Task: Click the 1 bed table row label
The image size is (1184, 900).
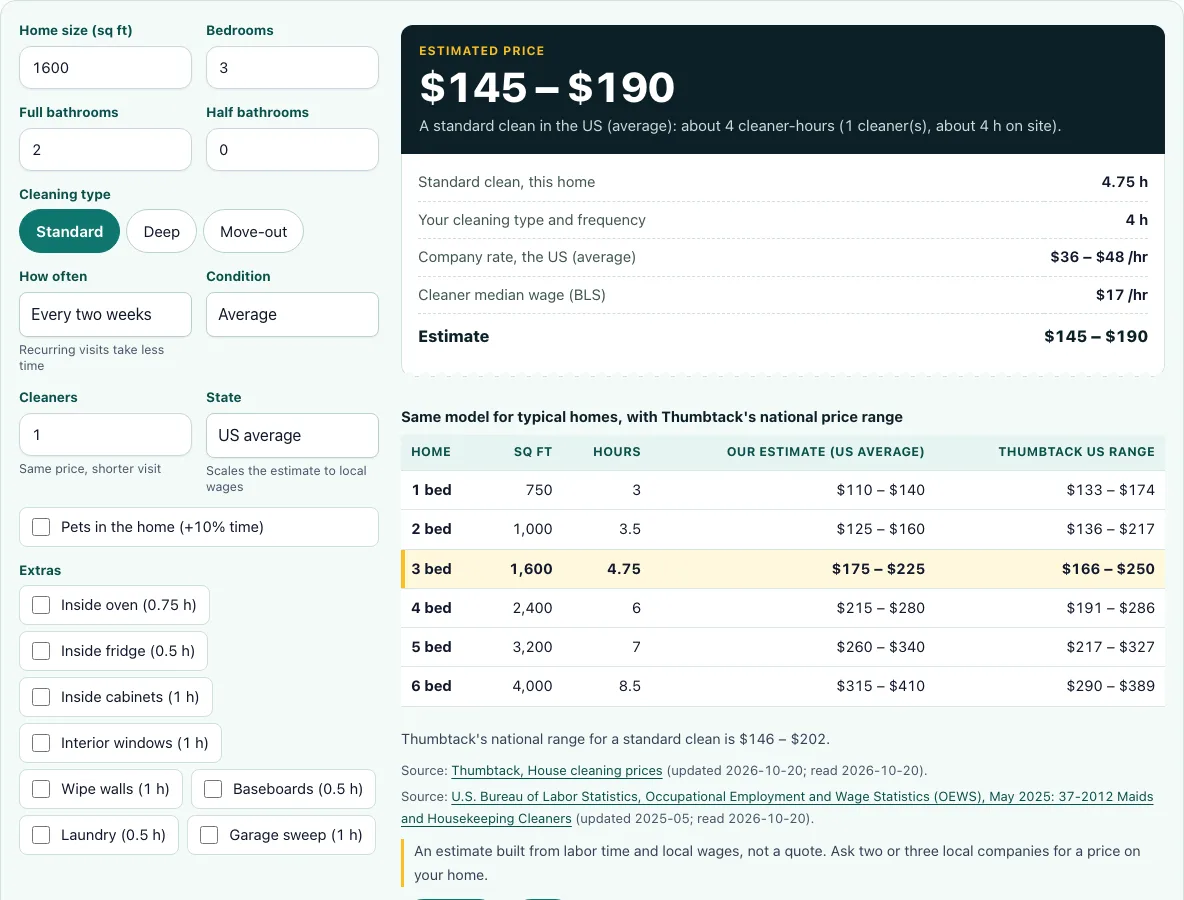Action: point(431,490)
